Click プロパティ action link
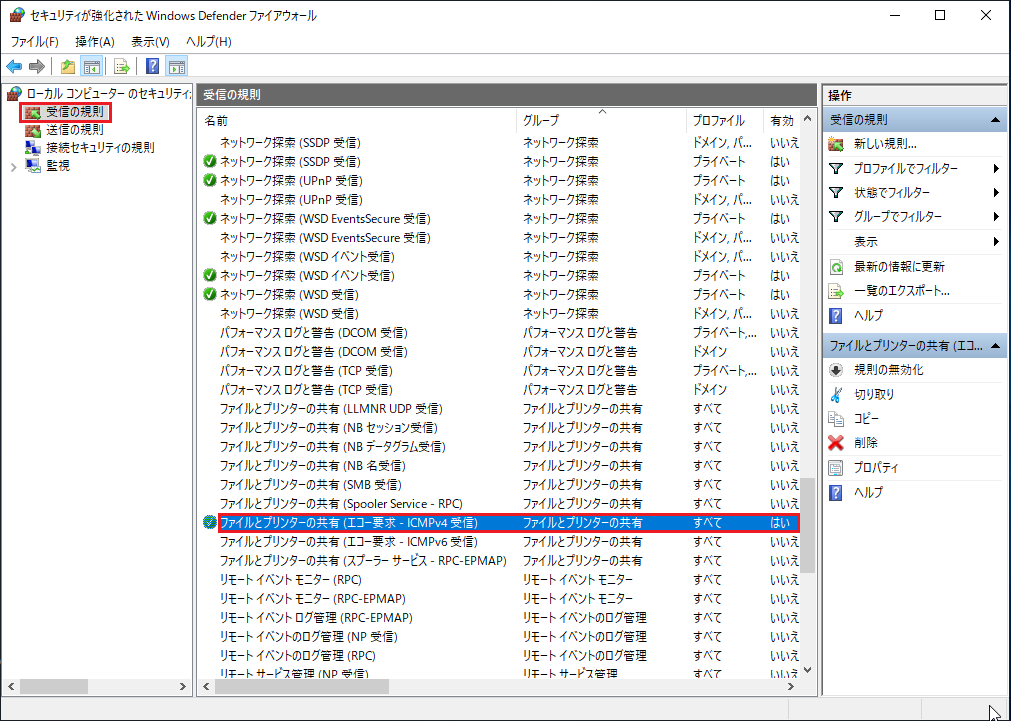This screenshot has width=1011, height=721. 876,468
